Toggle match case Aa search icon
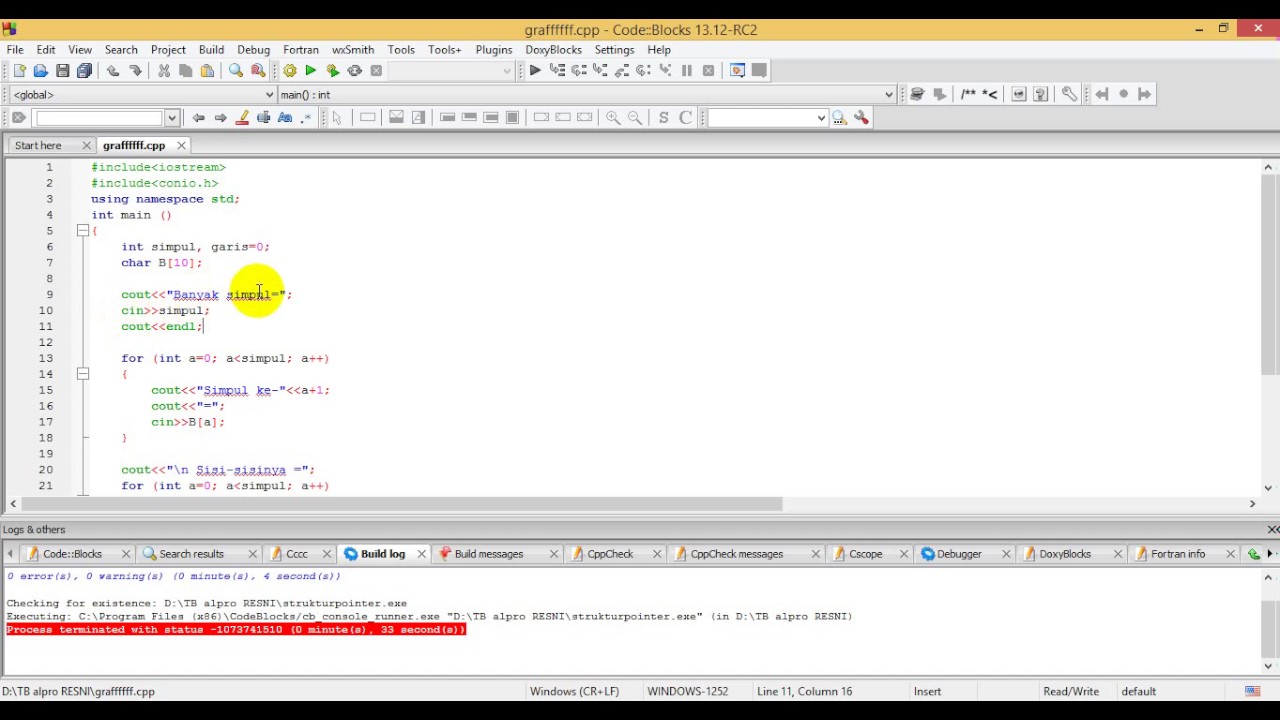The width and height of the screenshot is (1280, 720). 285,118
